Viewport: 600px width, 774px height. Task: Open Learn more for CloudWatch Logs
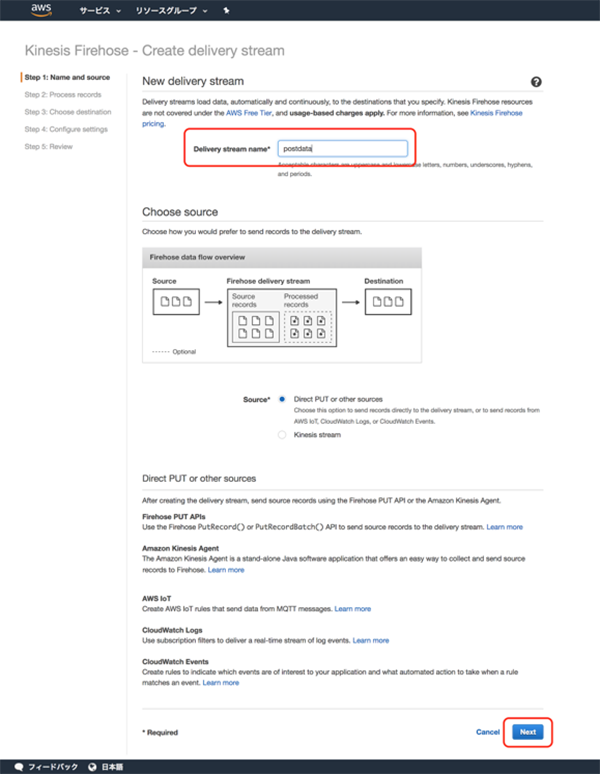(370, 640)
